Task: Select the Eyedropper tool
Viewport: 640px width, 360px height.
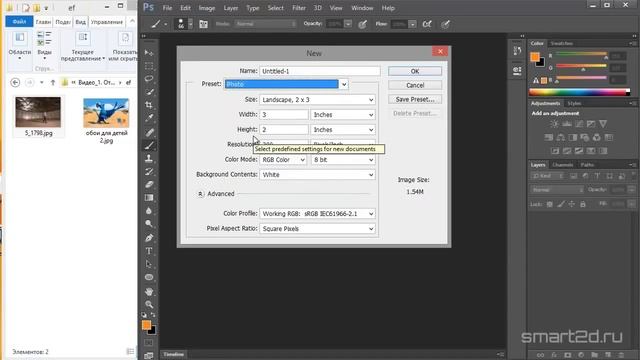Action: click(x=149, y=118)
